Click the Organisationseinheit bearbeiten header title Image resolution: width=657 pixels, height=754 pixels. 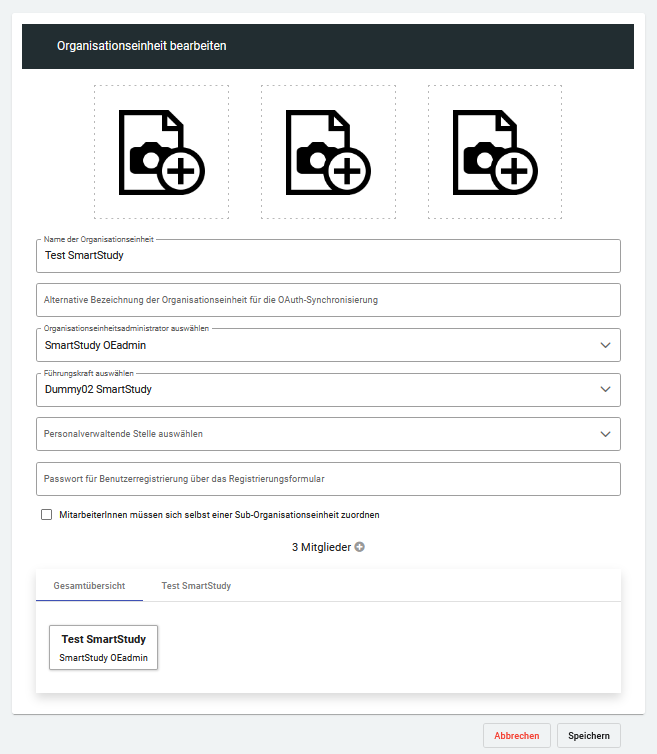tap(141, 46)
